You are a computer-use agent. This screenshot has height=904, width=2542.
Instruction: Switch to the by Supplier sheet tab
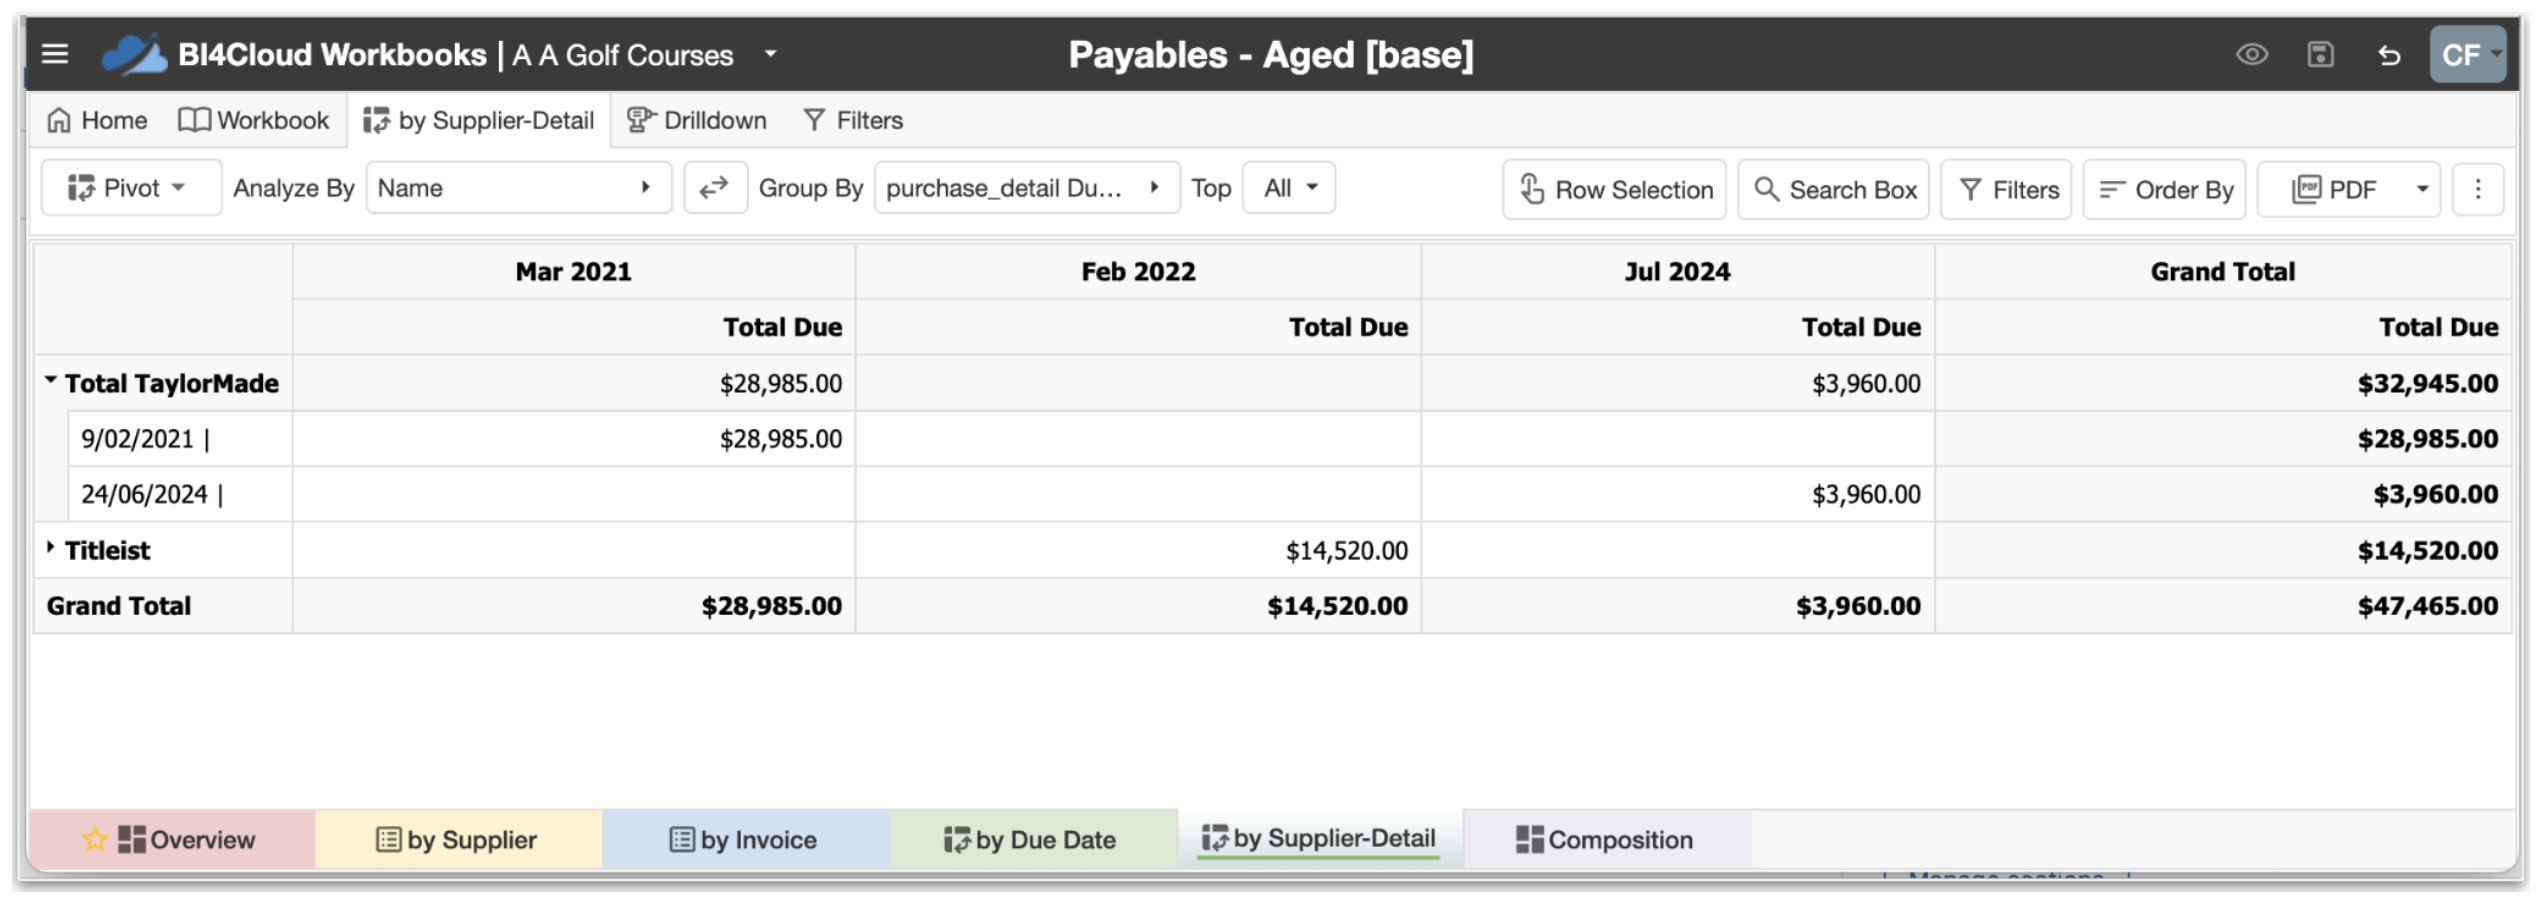(458, 840)
